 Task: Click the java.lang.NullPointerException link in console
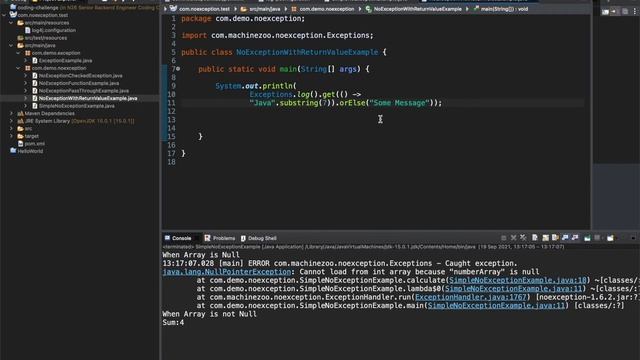pos(227,272)
